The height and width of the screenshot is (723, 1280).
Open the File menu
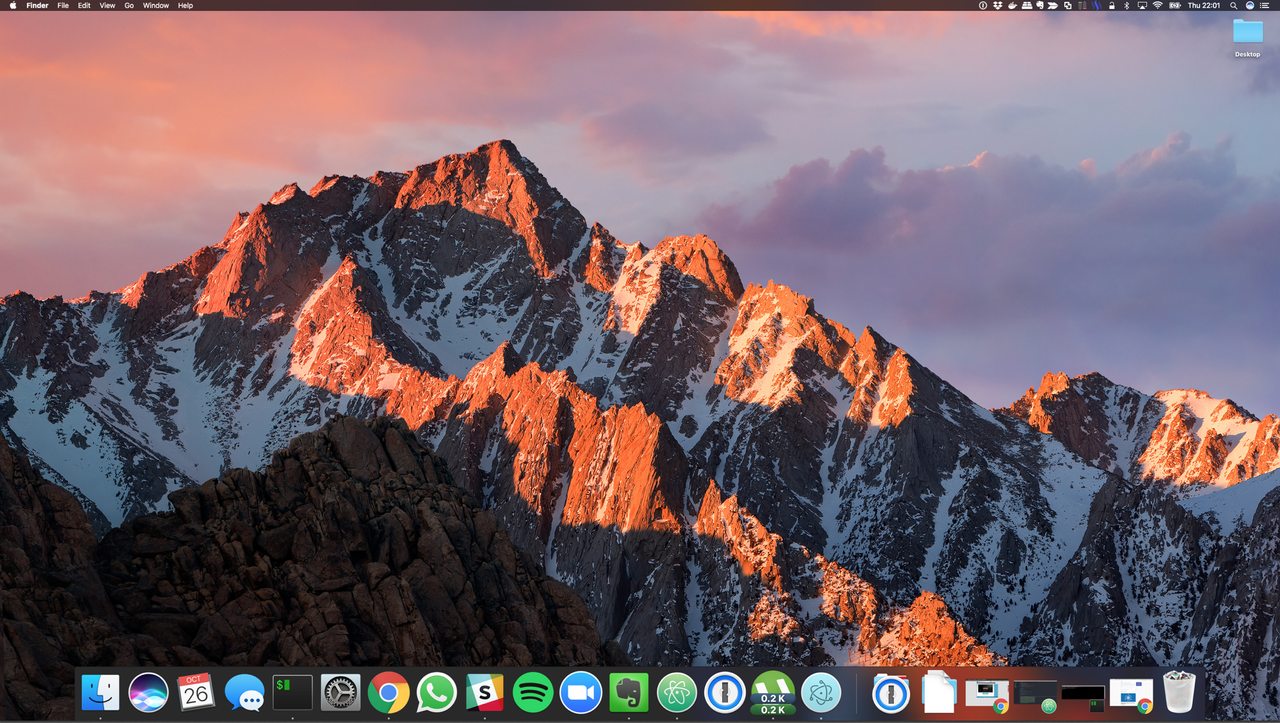[x=63, y=5]
